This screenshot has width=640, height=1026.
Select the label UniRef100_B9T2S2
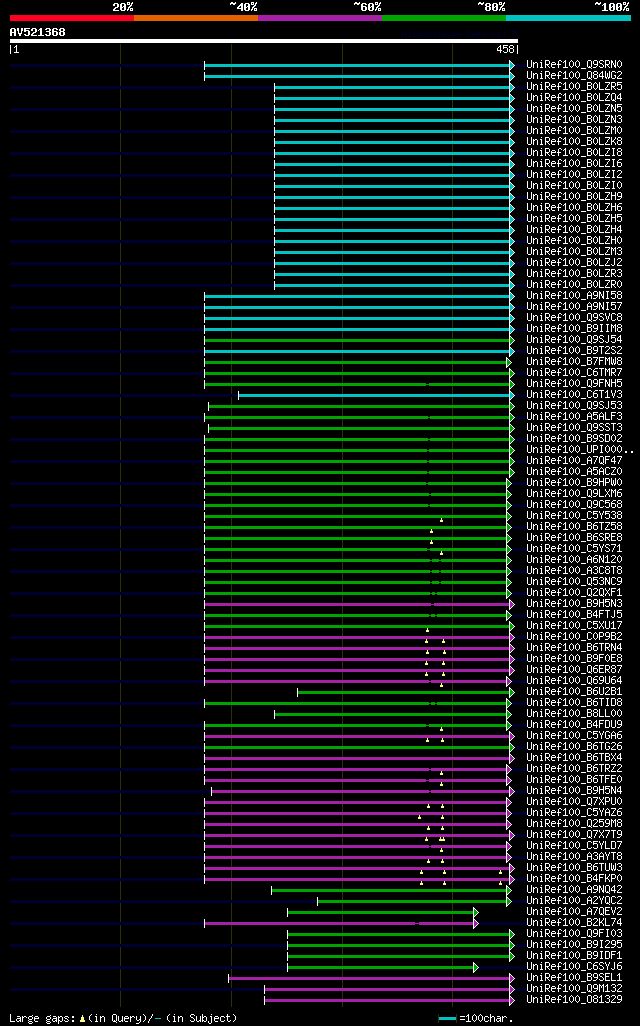pyautogui.click(x=575, y=351)
